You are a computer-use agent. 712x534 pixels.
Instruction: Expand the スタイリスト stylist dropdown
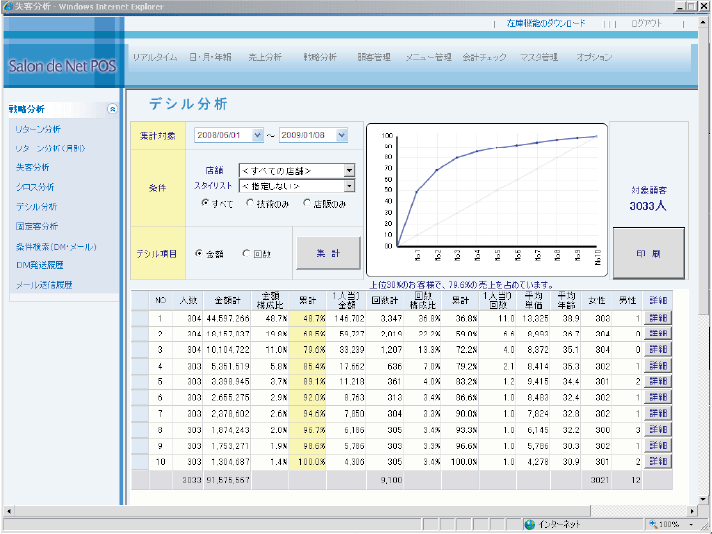tap(349, 186)
